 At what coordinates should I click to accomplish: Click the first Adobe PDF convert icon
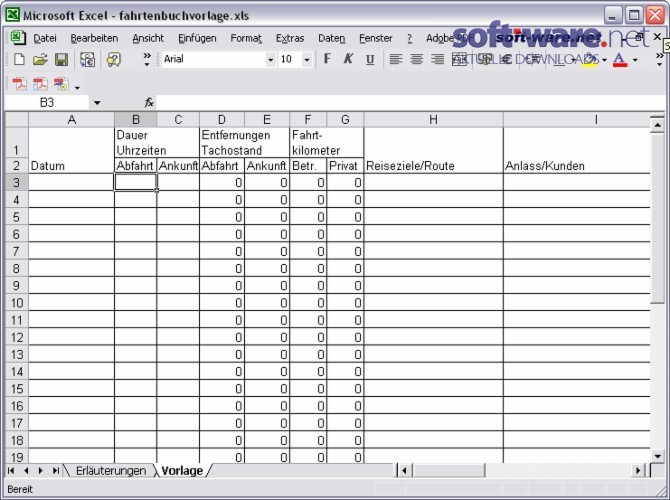click(19, 84)
